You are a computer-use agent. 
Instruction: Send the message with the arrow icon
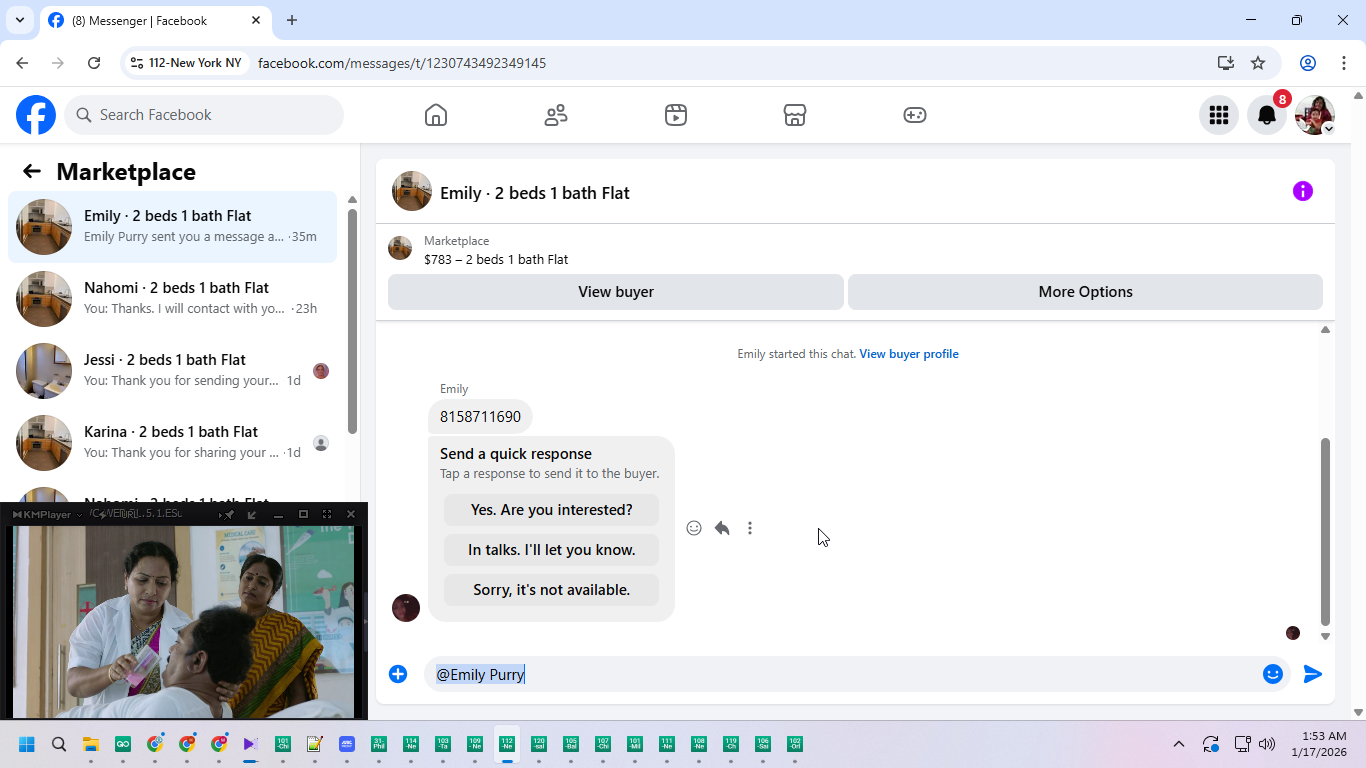pos(1313,674)
